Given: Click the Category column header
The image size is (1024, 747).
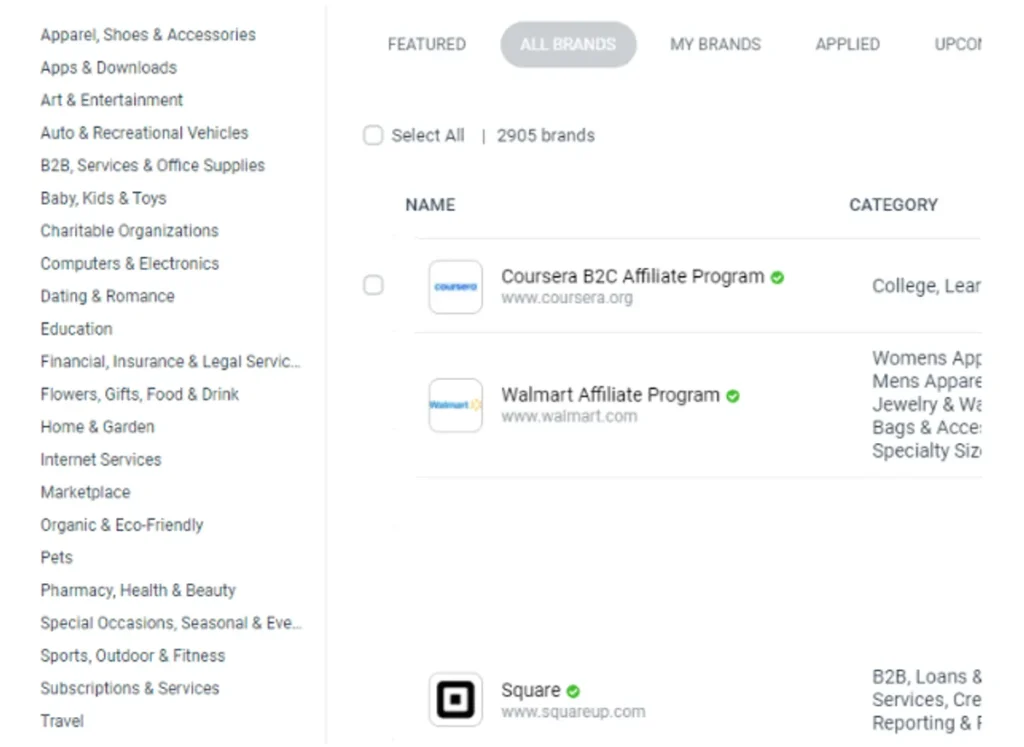Looking at the screenshot, I should pos(893,205).
